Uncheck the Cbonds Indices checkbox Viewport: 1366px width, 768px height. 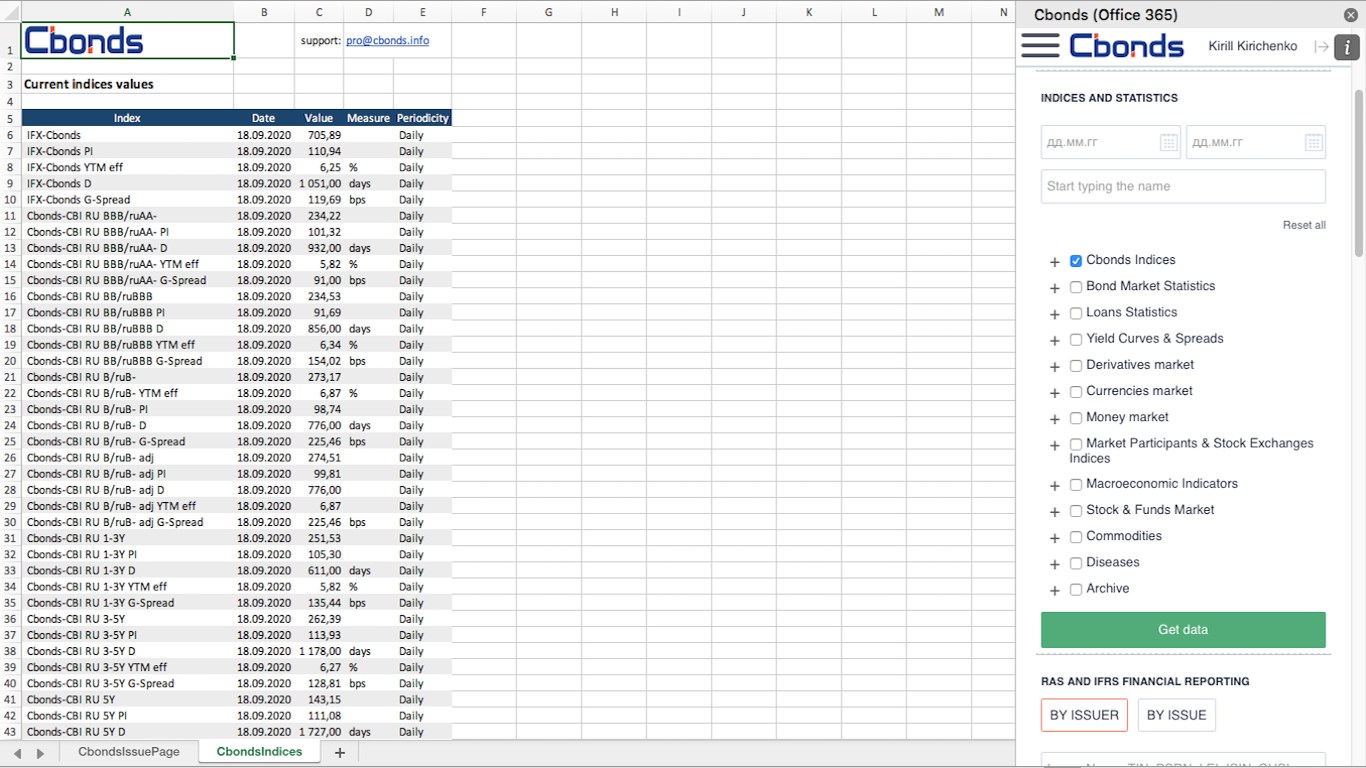pyautogui.click(x=1076, y=261)
